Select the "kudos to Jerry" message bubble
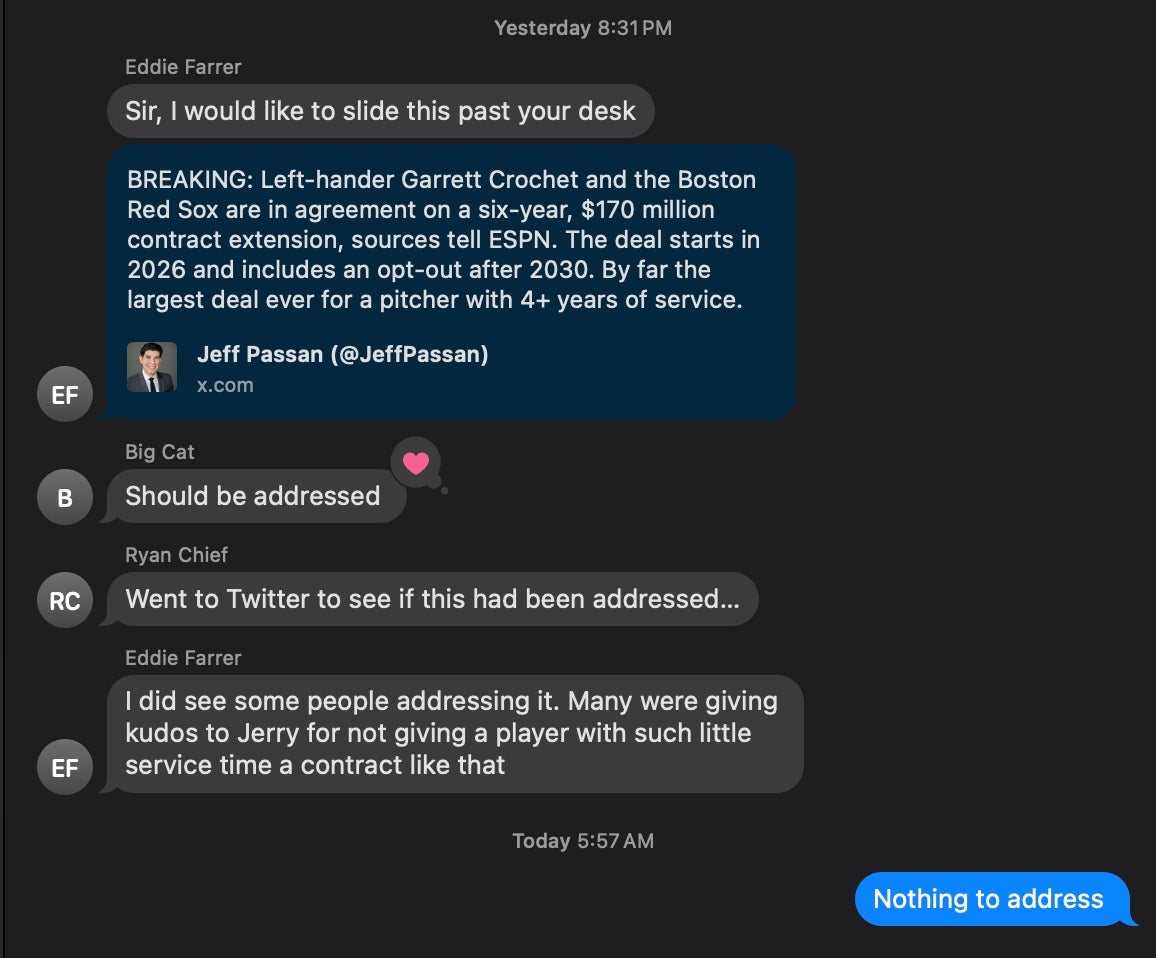1156x958 pixels. coord(452,733)
